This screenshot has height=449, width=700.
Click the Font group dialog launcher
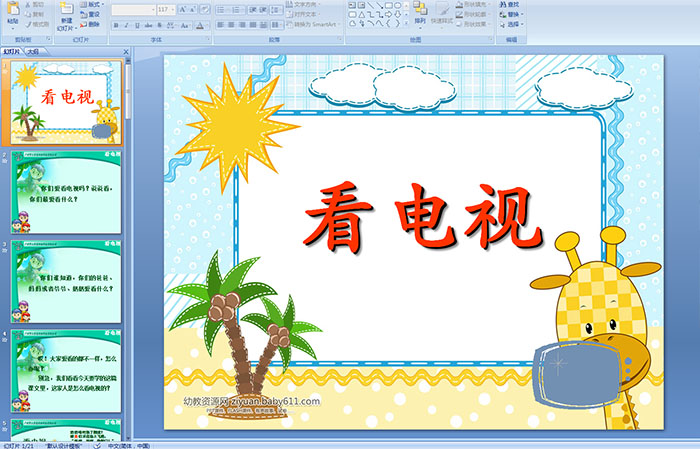point(208,40)
